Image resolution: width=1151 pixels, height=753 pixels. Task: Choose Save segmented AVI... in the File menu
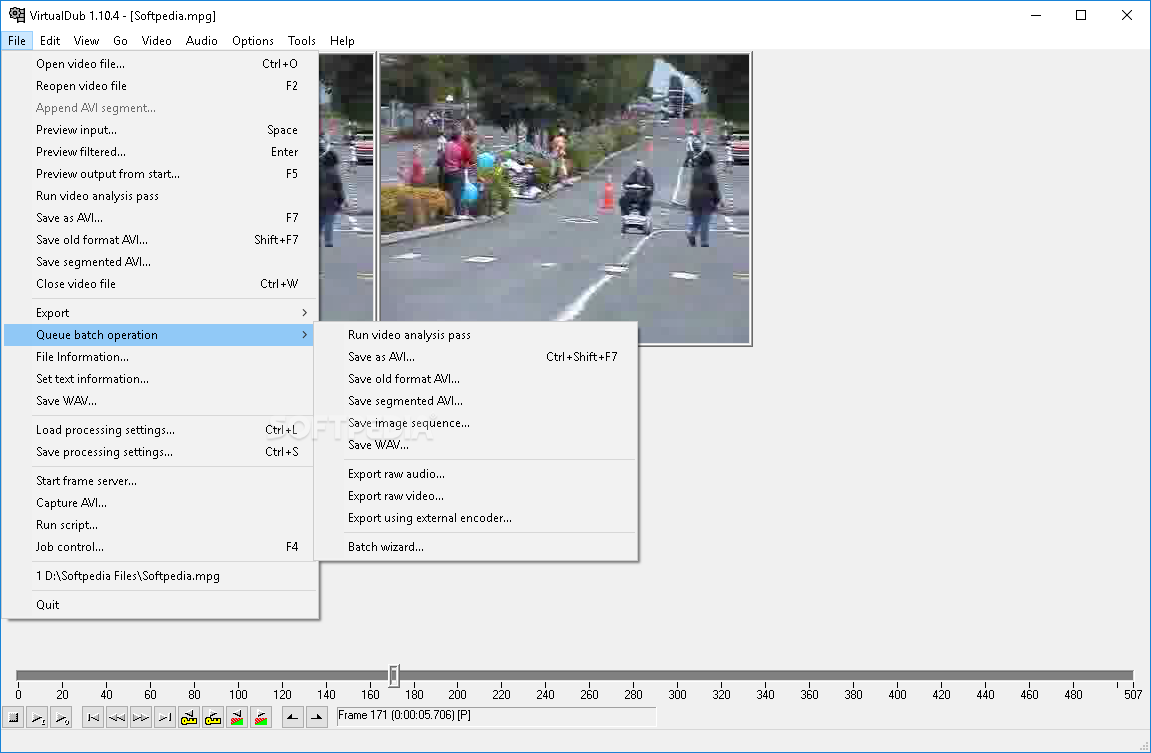[x=161, y=262]
